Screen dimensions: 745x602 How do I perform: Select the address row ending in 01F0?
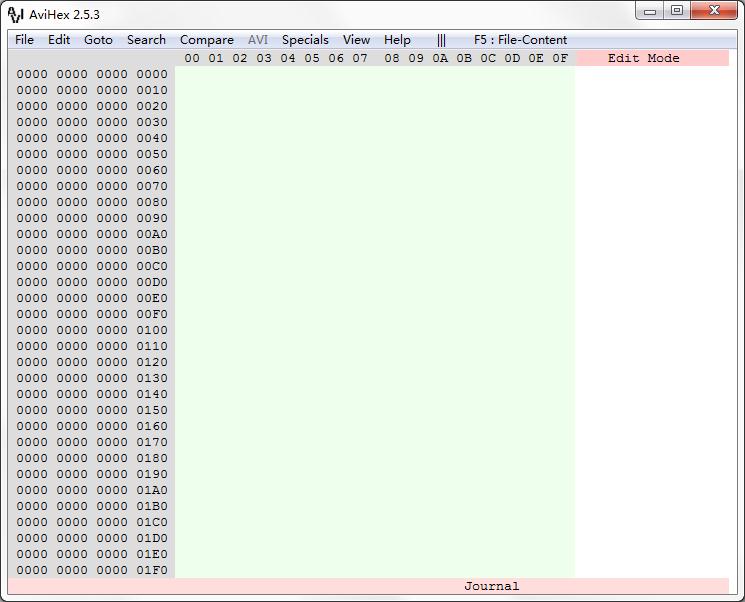click(x=92, y=570)
